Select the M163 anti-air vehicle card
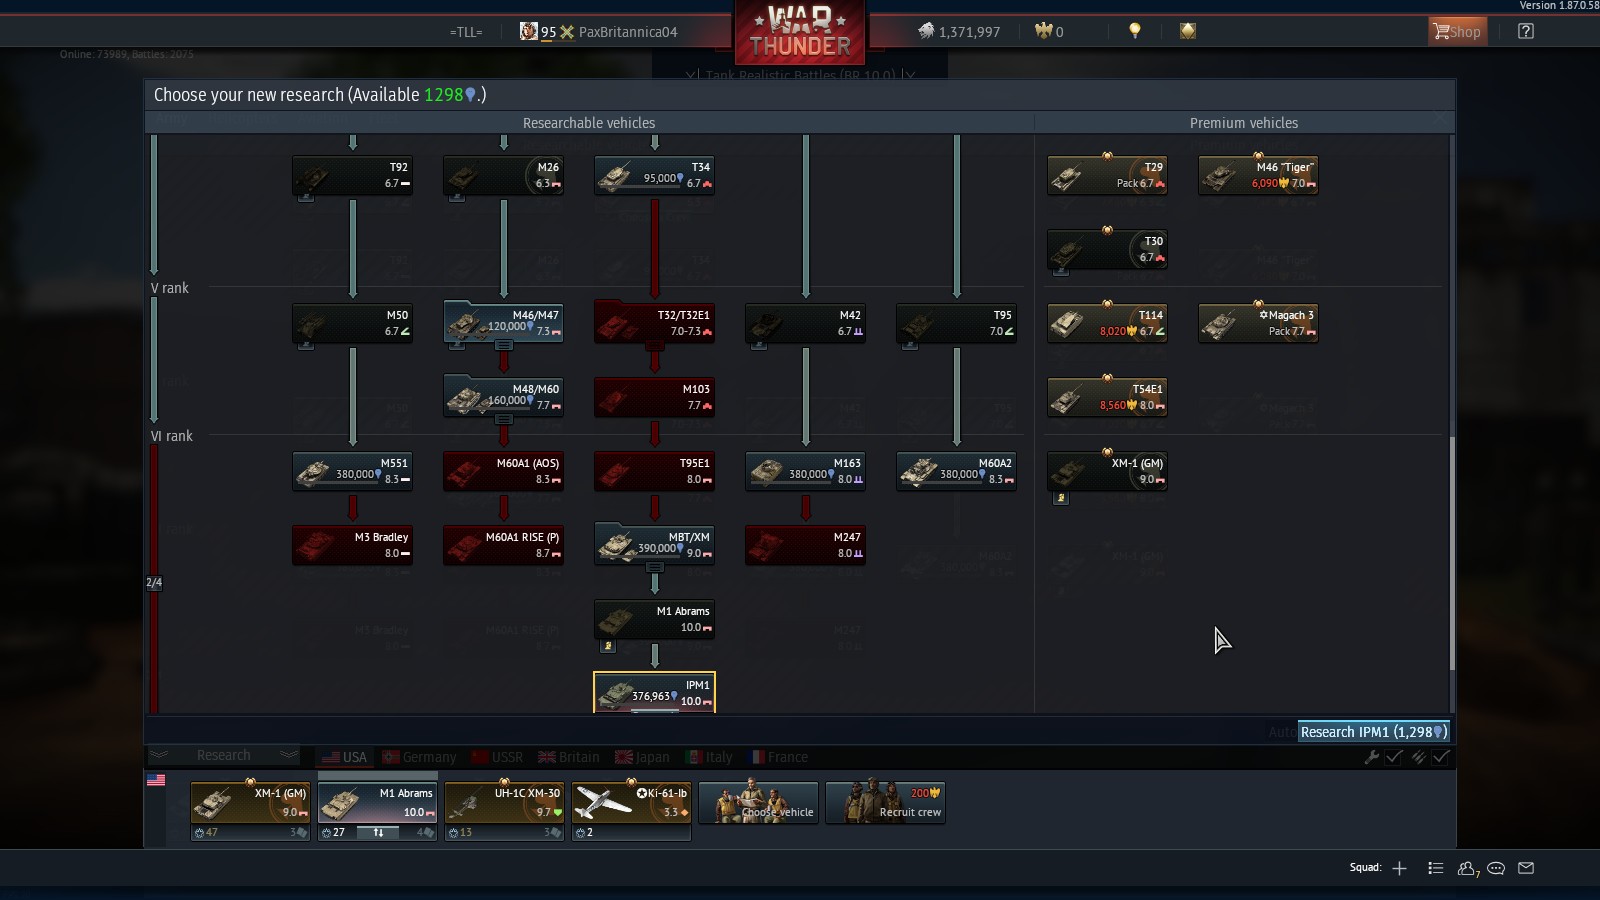The width and height of the screenshot is (1600, 900). click(x=806, y=472)
